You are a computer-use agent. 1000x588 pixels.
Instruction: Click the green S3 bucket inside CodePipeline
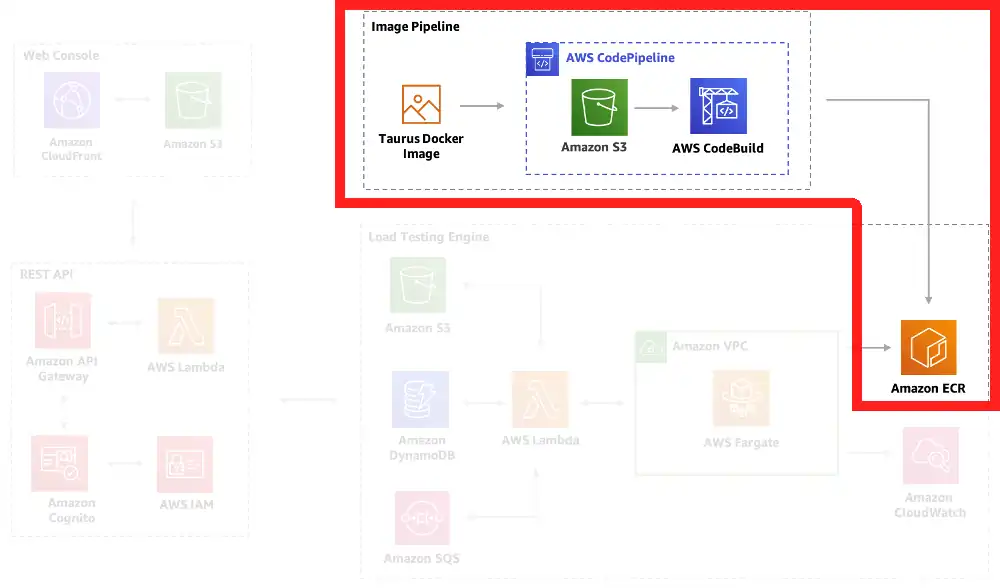tap(599, 107)
